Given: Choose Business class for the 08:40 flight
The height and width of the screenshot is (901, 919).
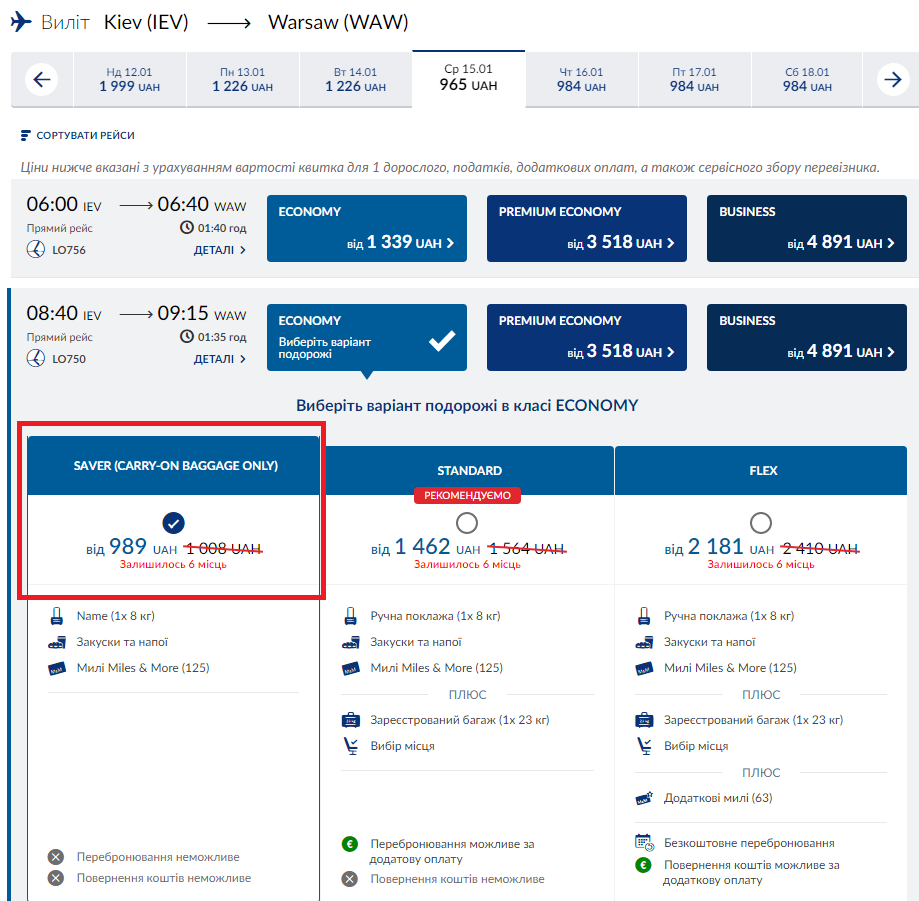Looking at the screenshot, I should [x=806, y=337].
